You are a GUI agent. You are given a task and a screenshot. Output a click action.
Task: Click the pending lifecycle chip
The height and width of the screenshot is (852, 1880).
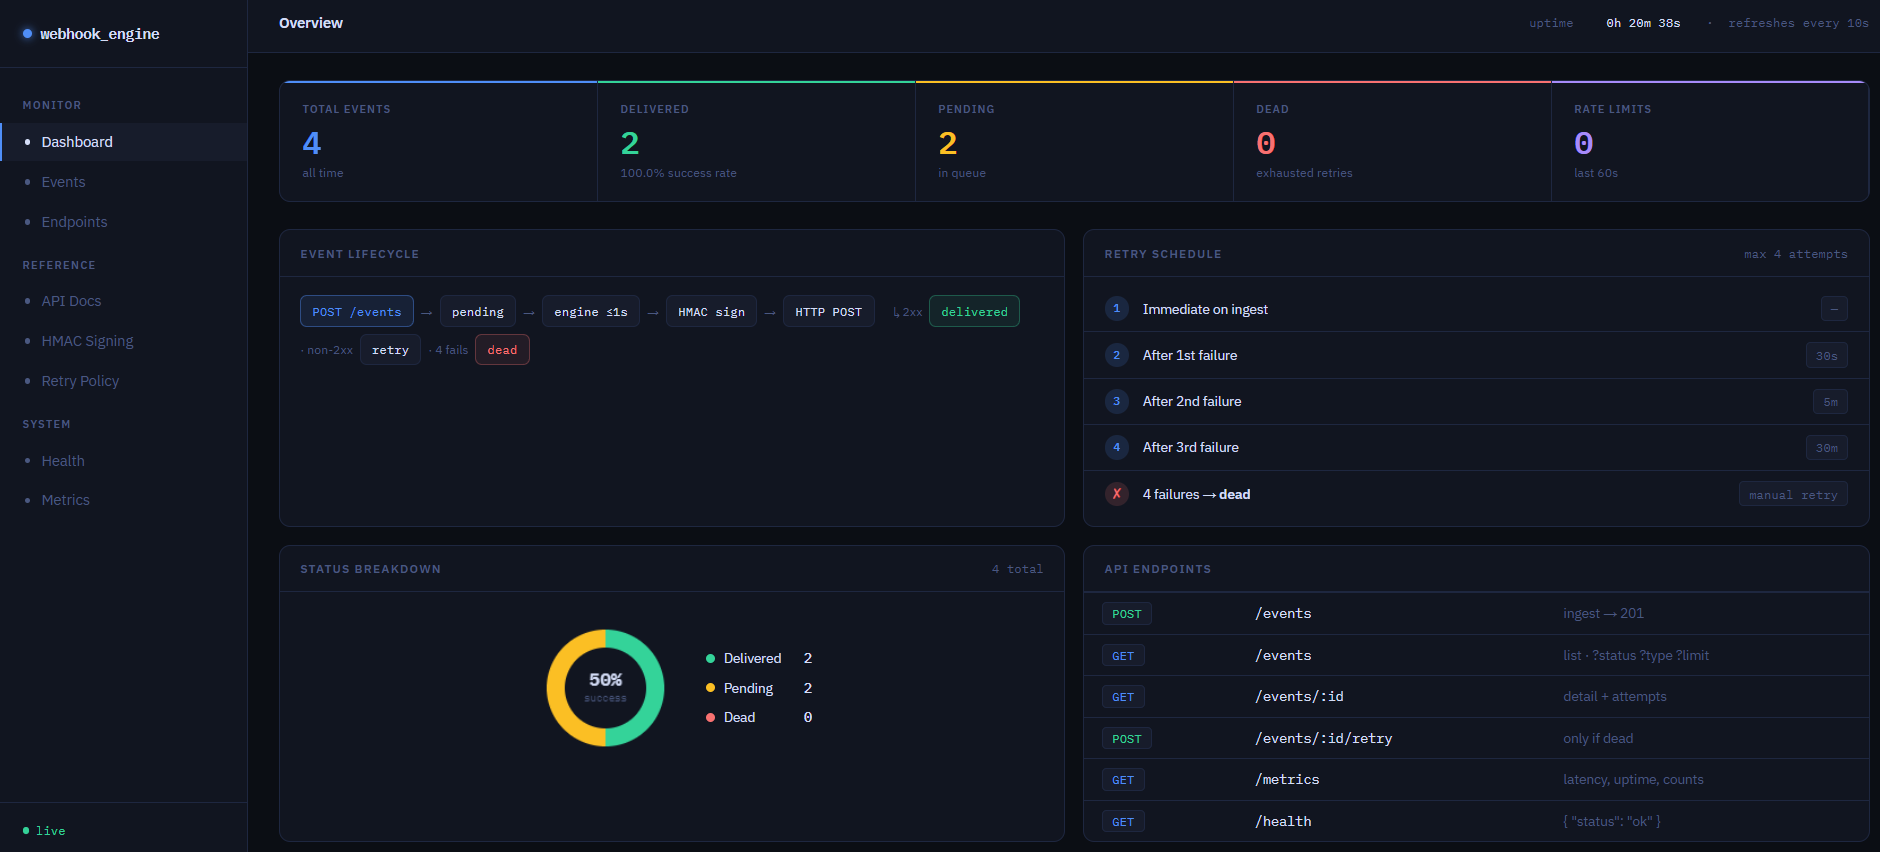coord(478,311)
